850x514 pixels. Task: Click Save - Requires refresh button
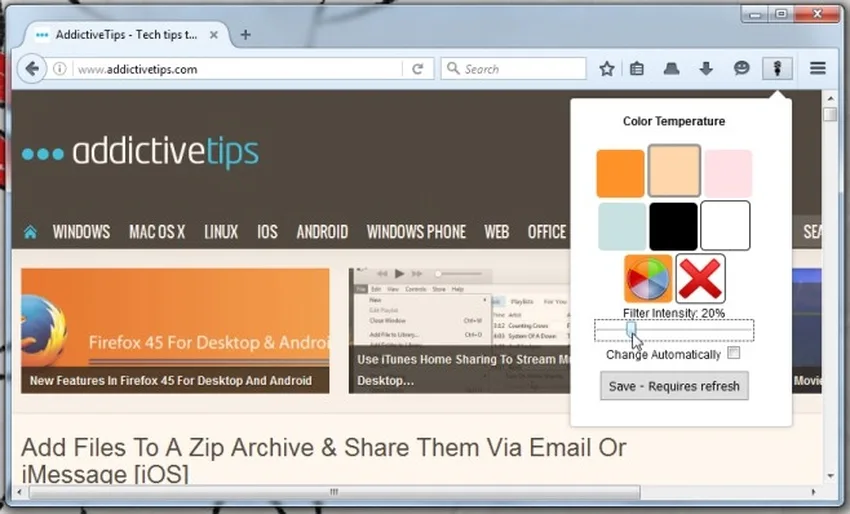[674, 386]
